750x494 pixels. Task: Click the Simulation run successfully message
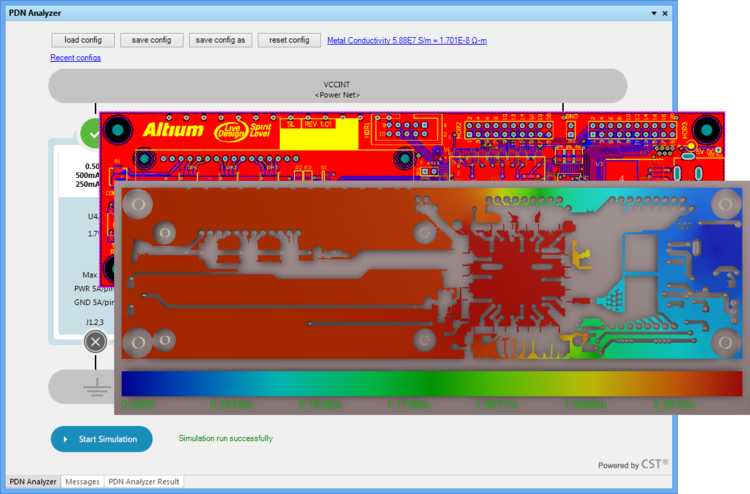226,438
